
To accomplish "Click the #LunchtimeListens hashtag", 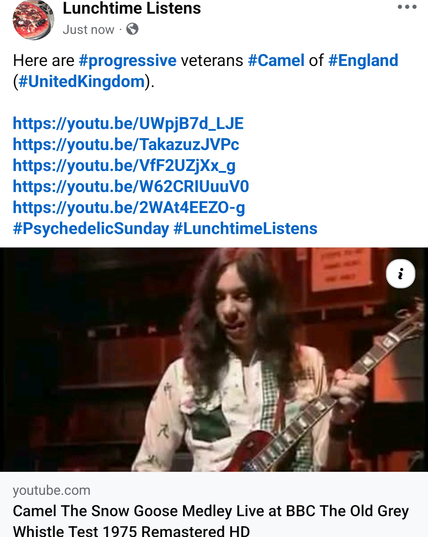I will click(246, 229).
